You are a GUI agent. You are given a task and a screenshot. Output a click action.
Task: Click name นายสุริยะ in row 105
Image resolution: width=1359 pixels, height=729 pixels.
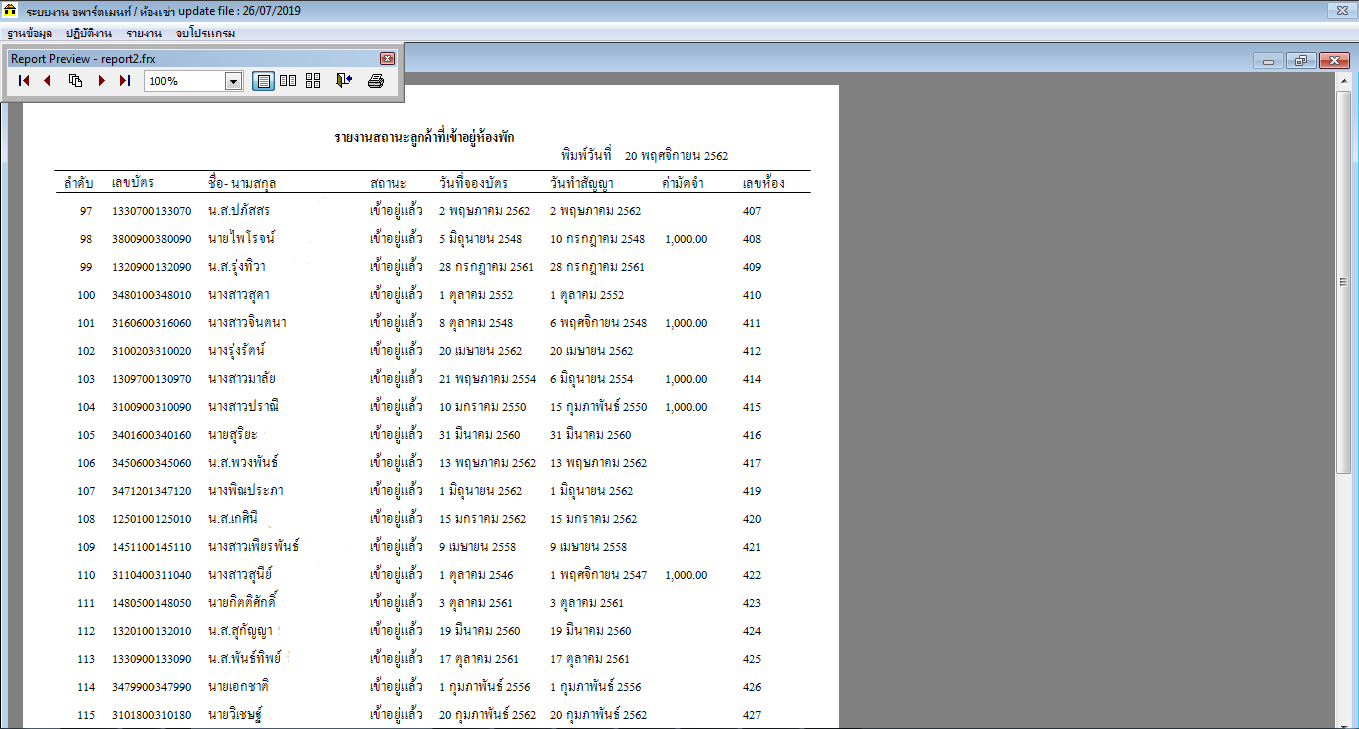pyautogui.click(x=232, y=435)
